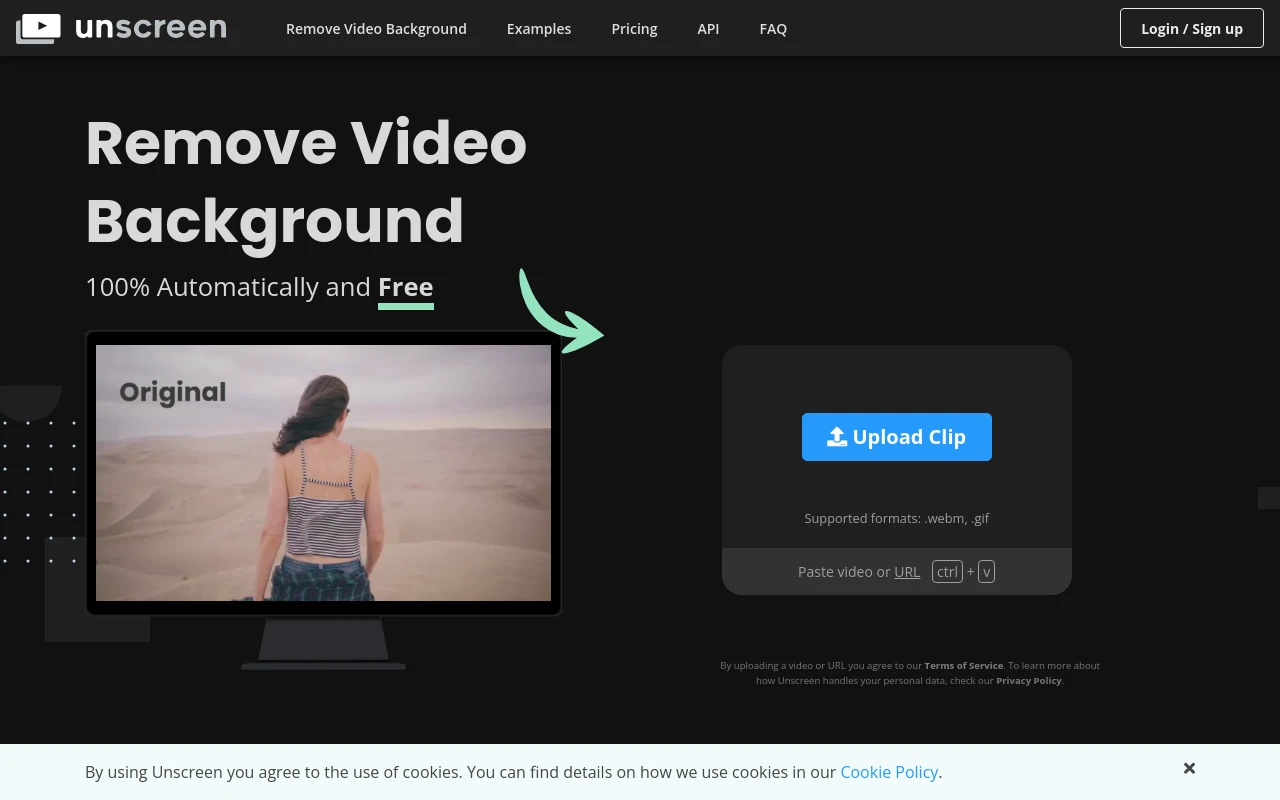Open the Pricing page
This screenshot has width=1280, height=800.
point(634,28)
